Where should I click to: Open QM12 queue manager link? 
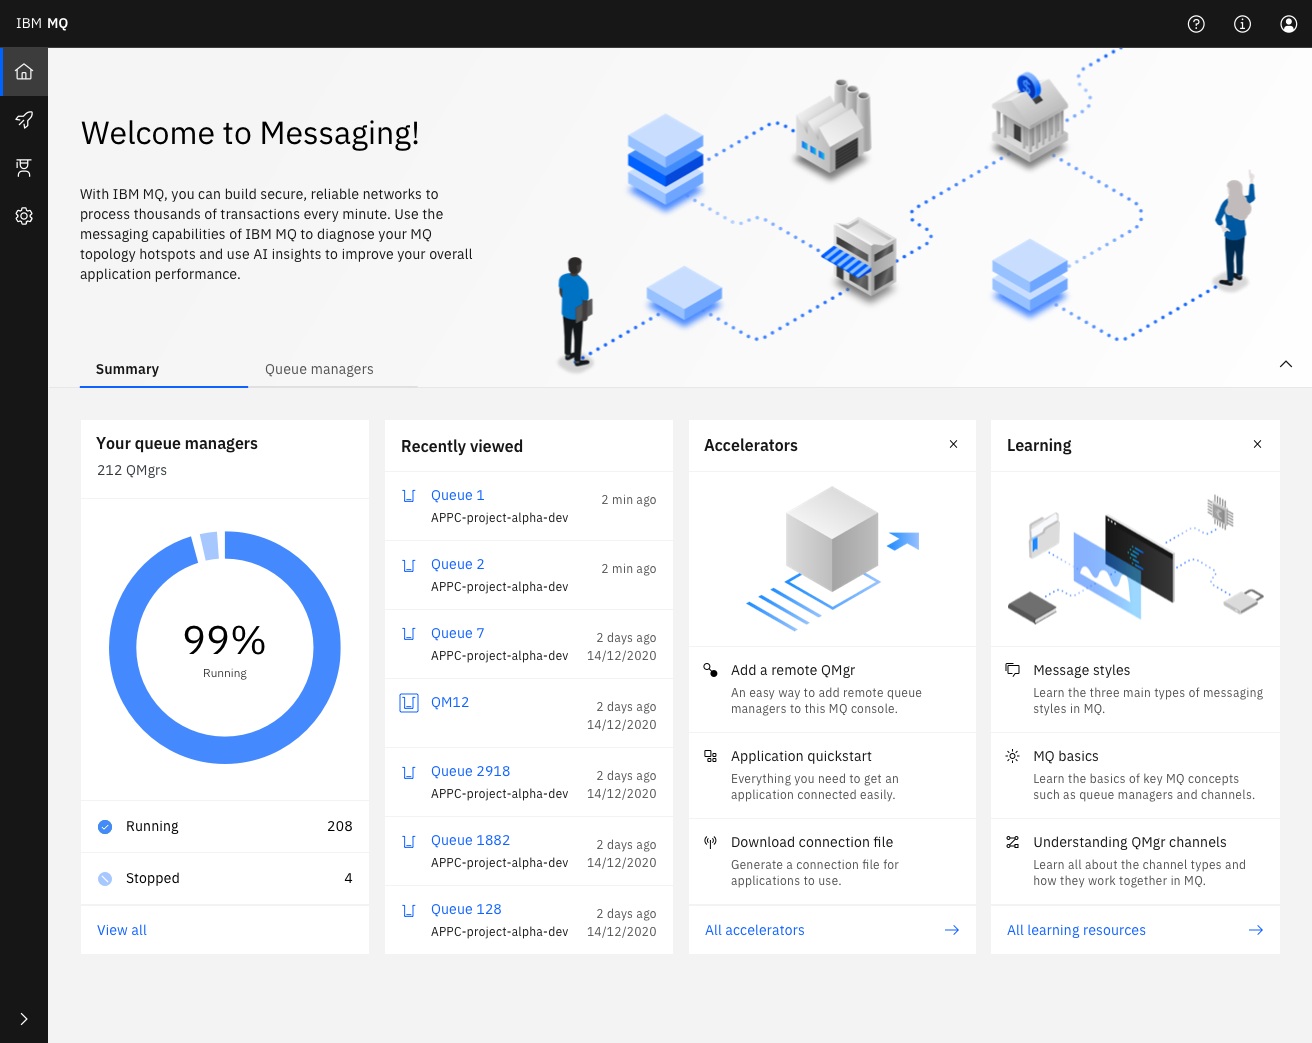coord(450,702)
